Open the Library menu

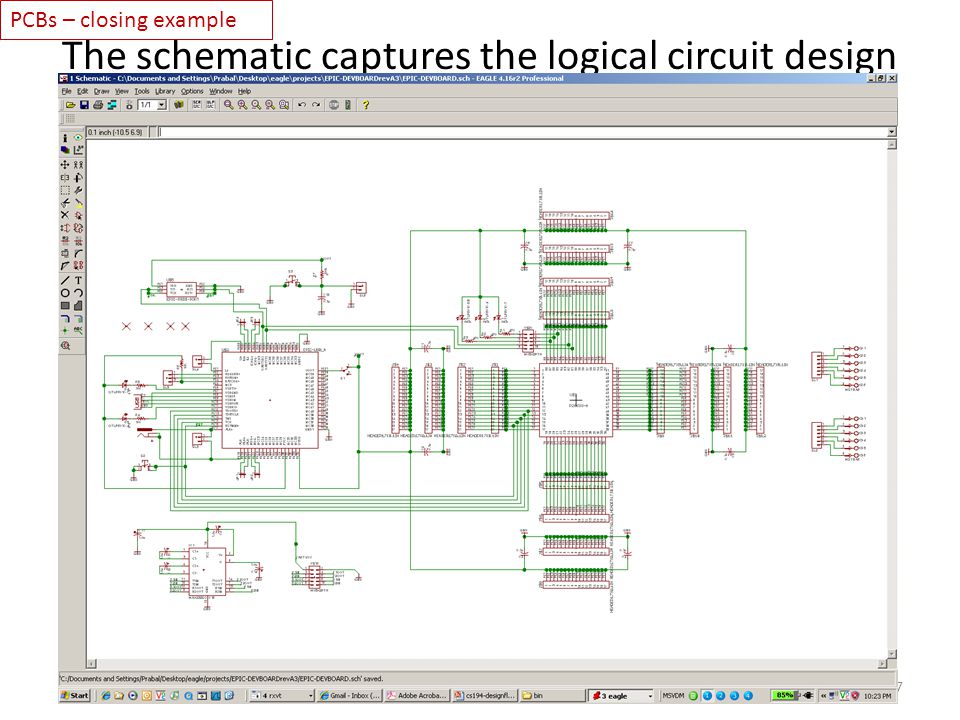pos(165,91)
